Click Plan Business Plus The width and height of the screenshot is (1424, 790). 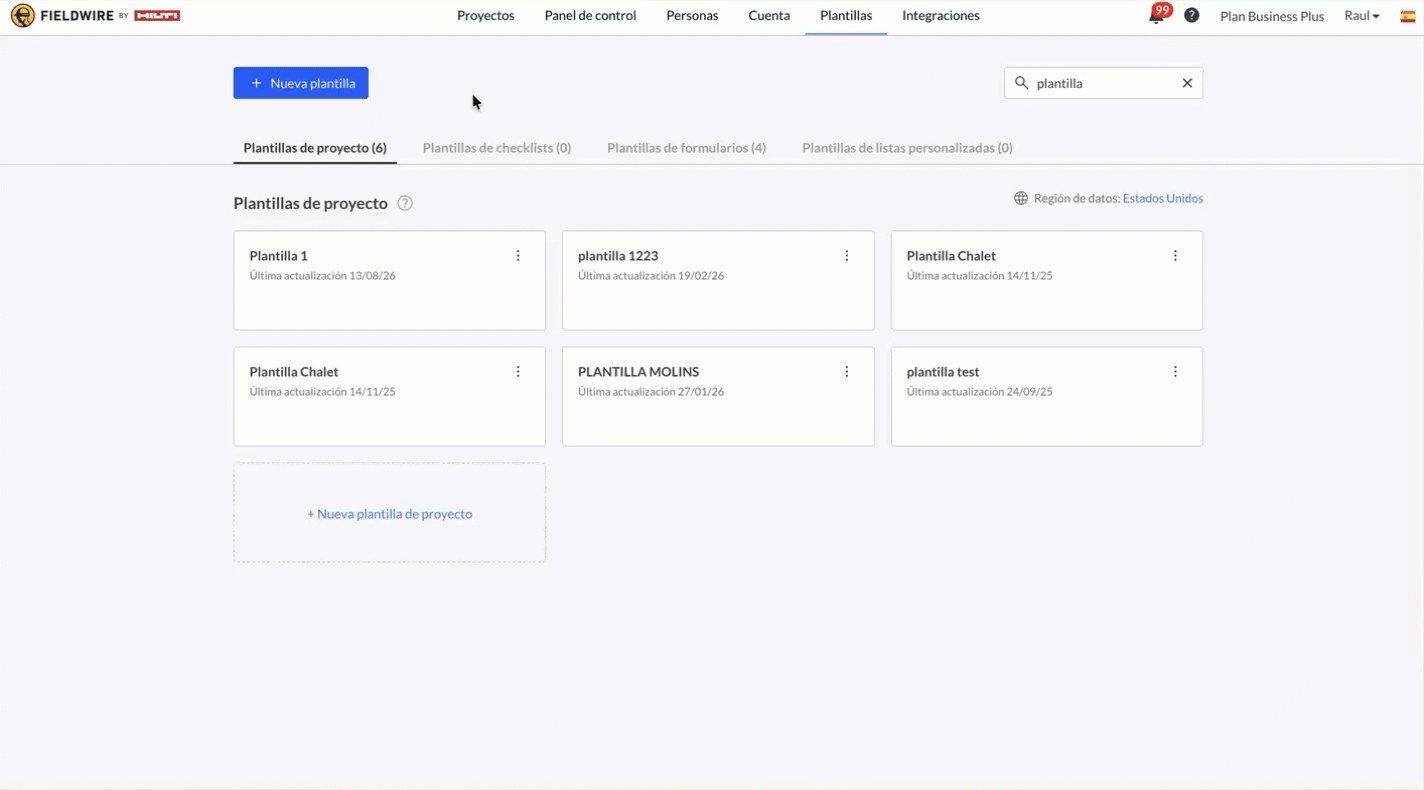(1272, 16)
